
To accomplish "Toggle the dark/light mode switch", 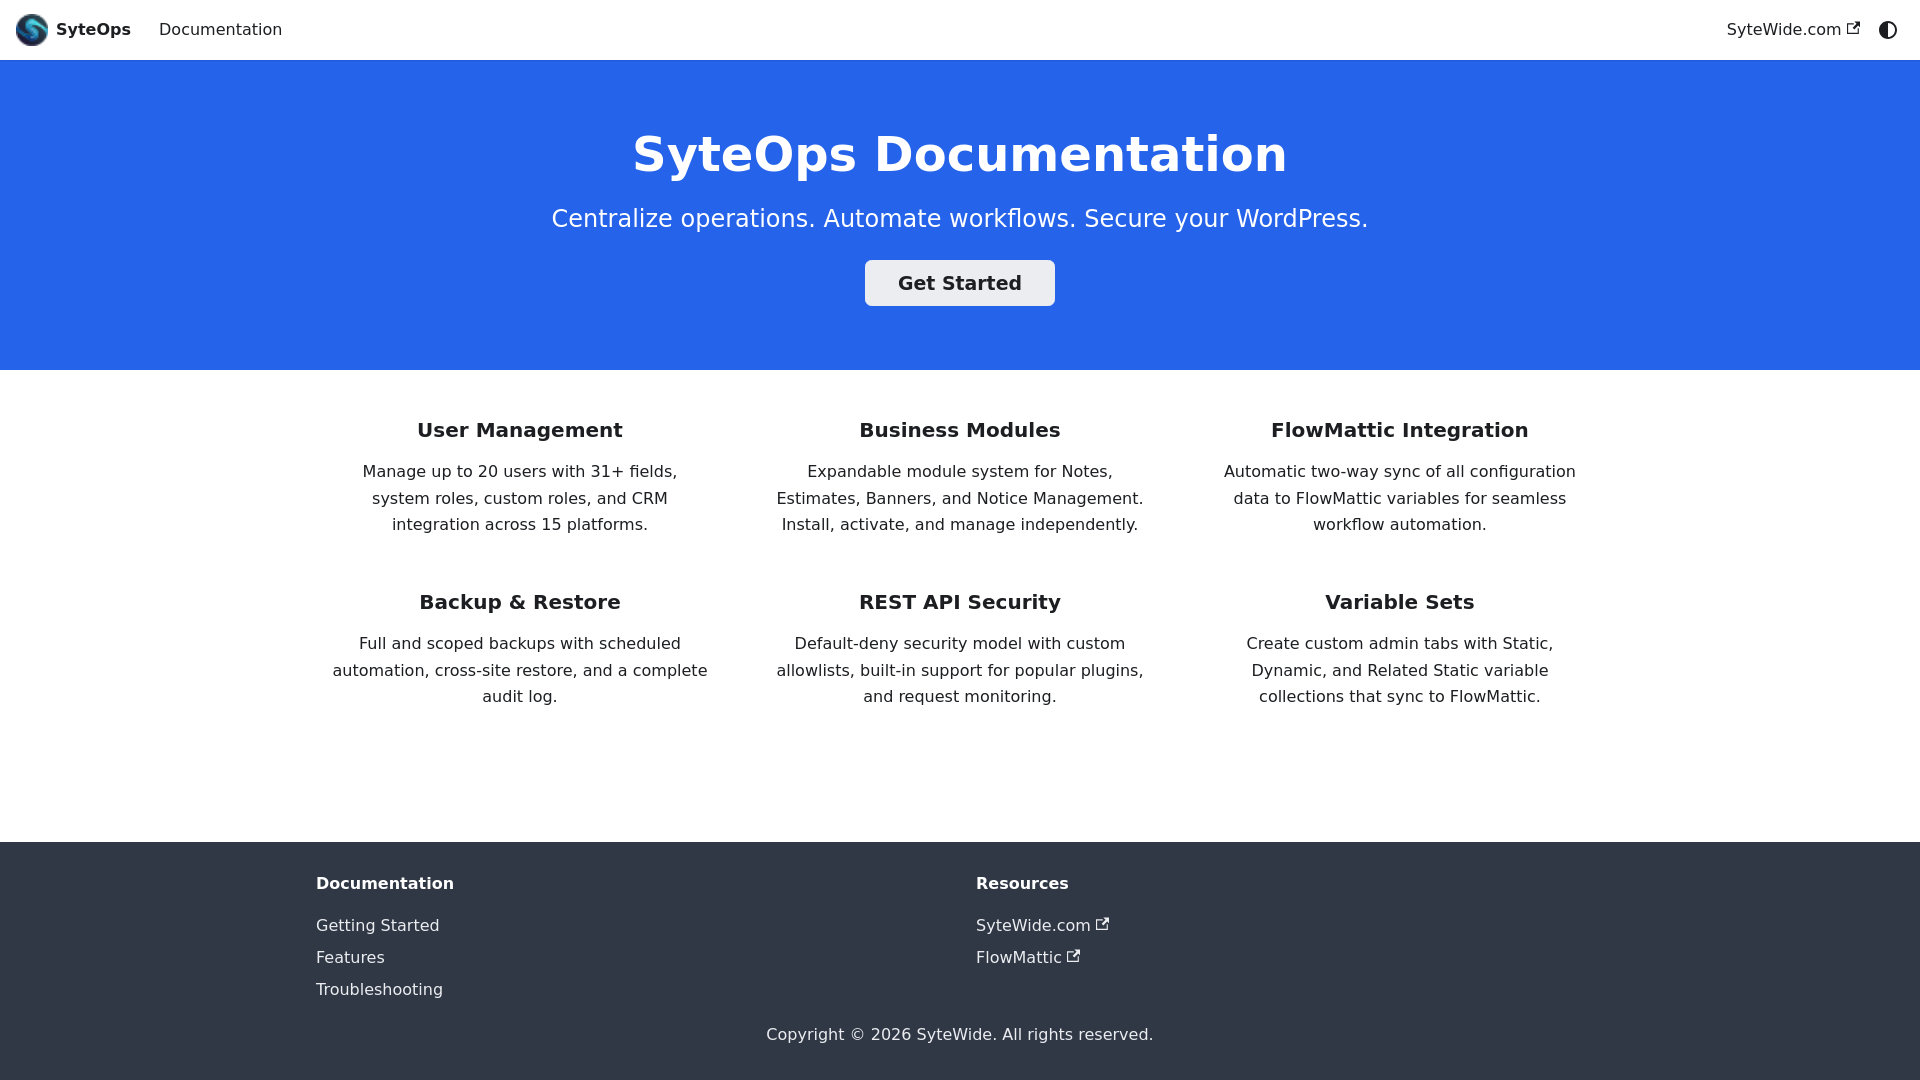I will point(1888,30).
